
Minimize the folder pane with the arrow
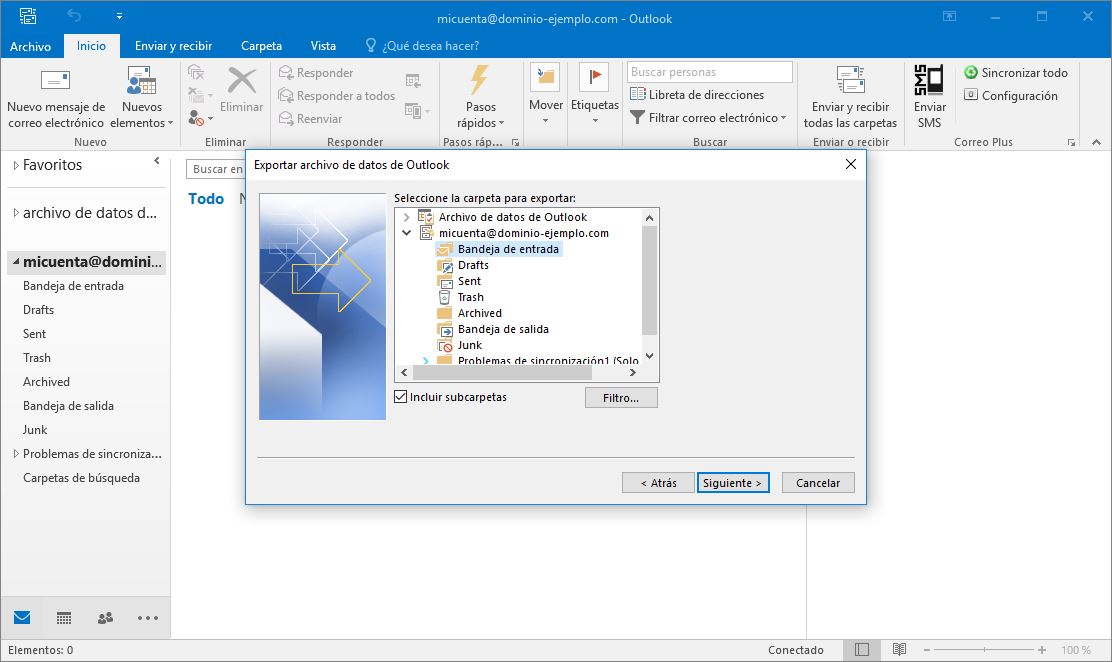pos(157,161)
